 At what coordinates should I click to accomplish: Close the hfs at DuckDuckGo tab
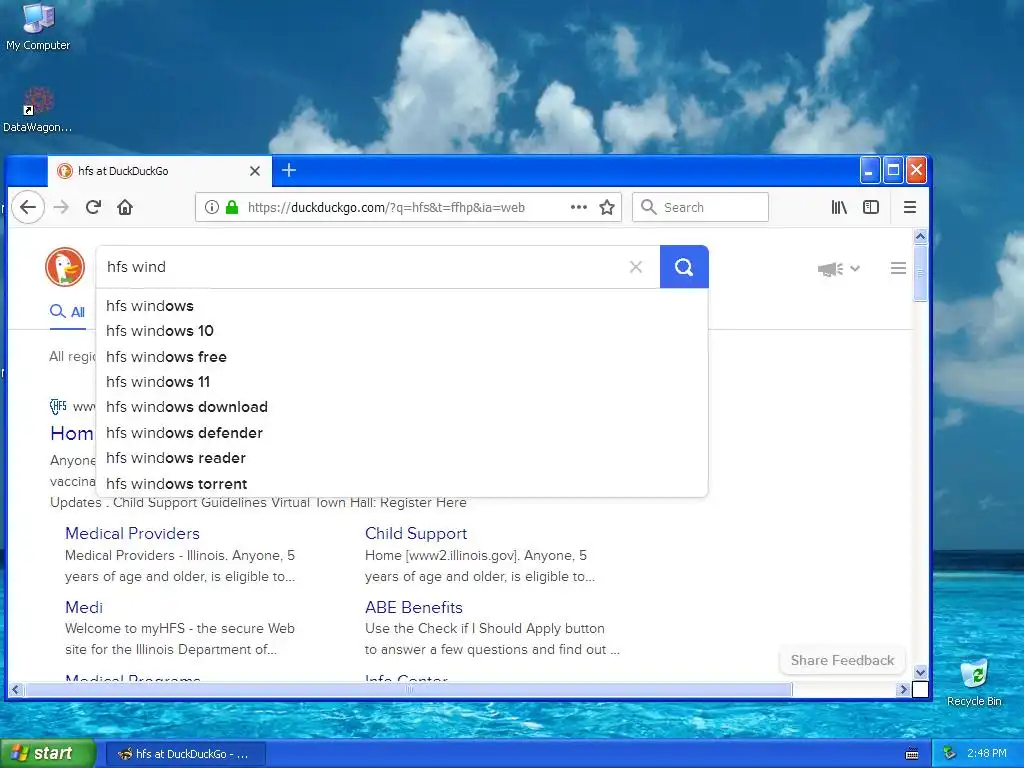point(255,171)
